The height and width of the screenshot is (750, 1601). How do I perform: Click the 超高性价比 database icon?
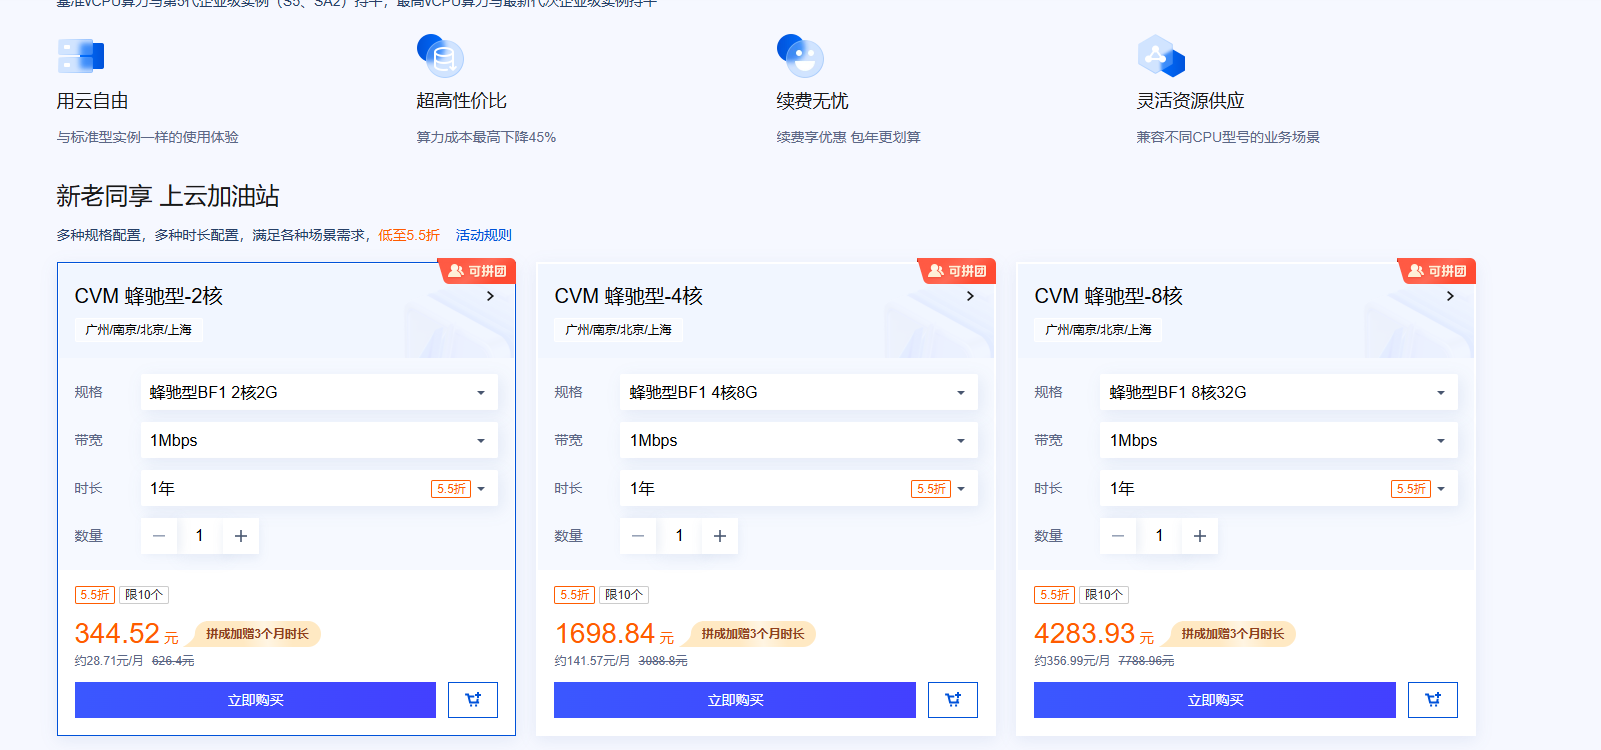coord(440,56)
